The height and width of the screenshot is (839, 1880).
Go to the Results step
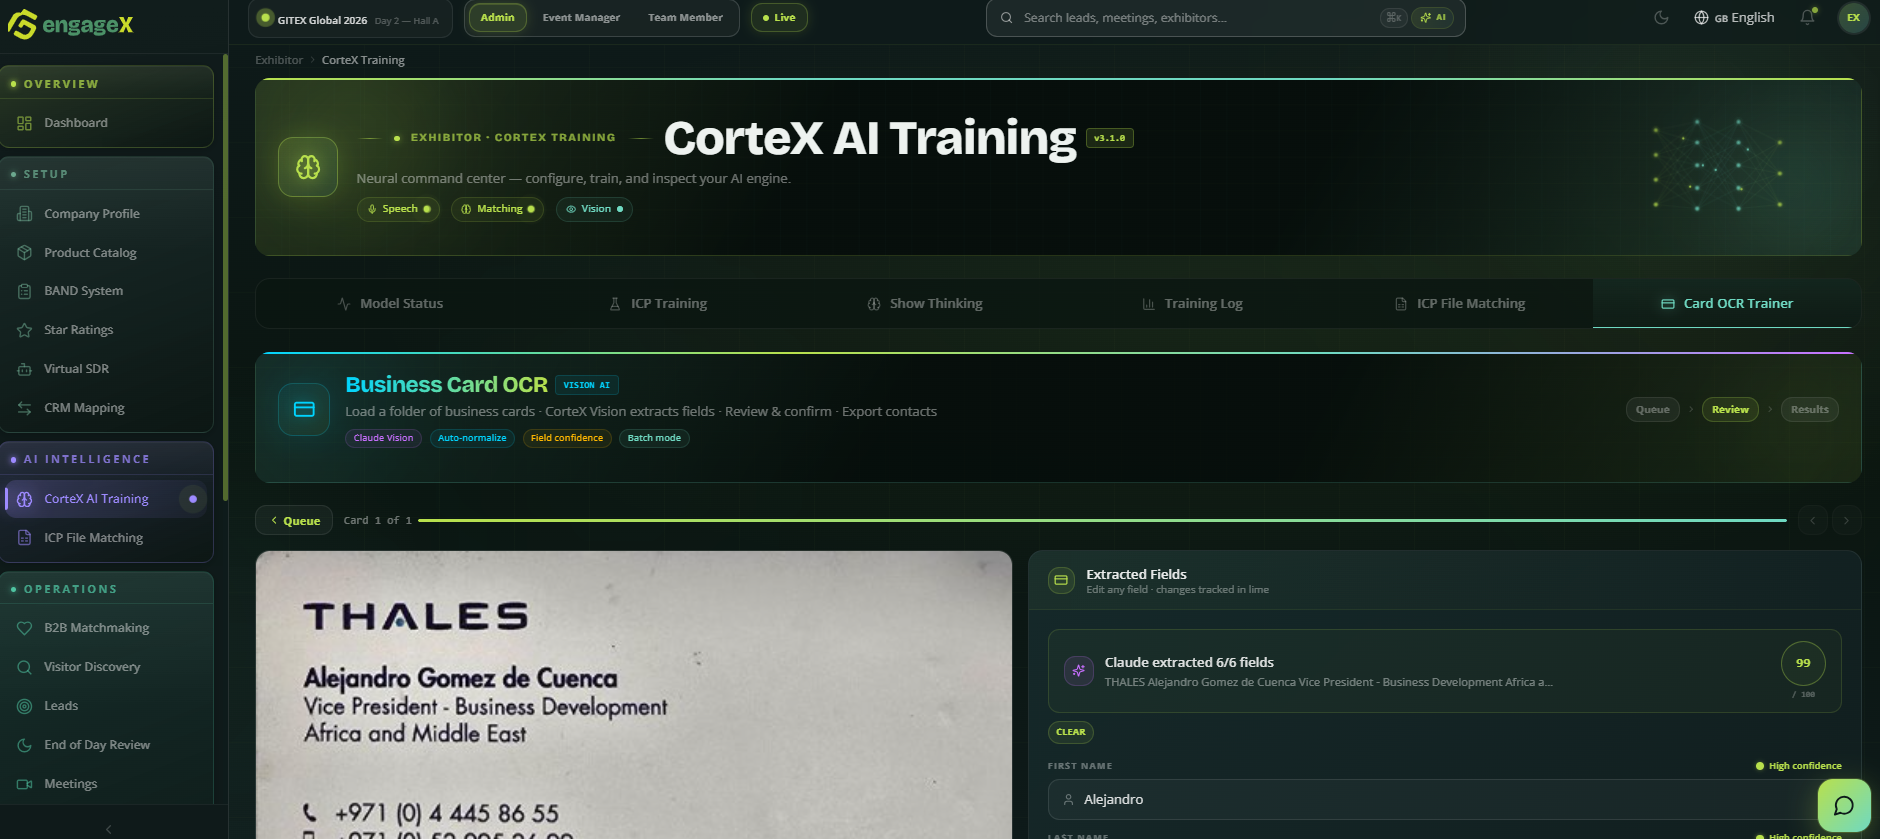1809,409
